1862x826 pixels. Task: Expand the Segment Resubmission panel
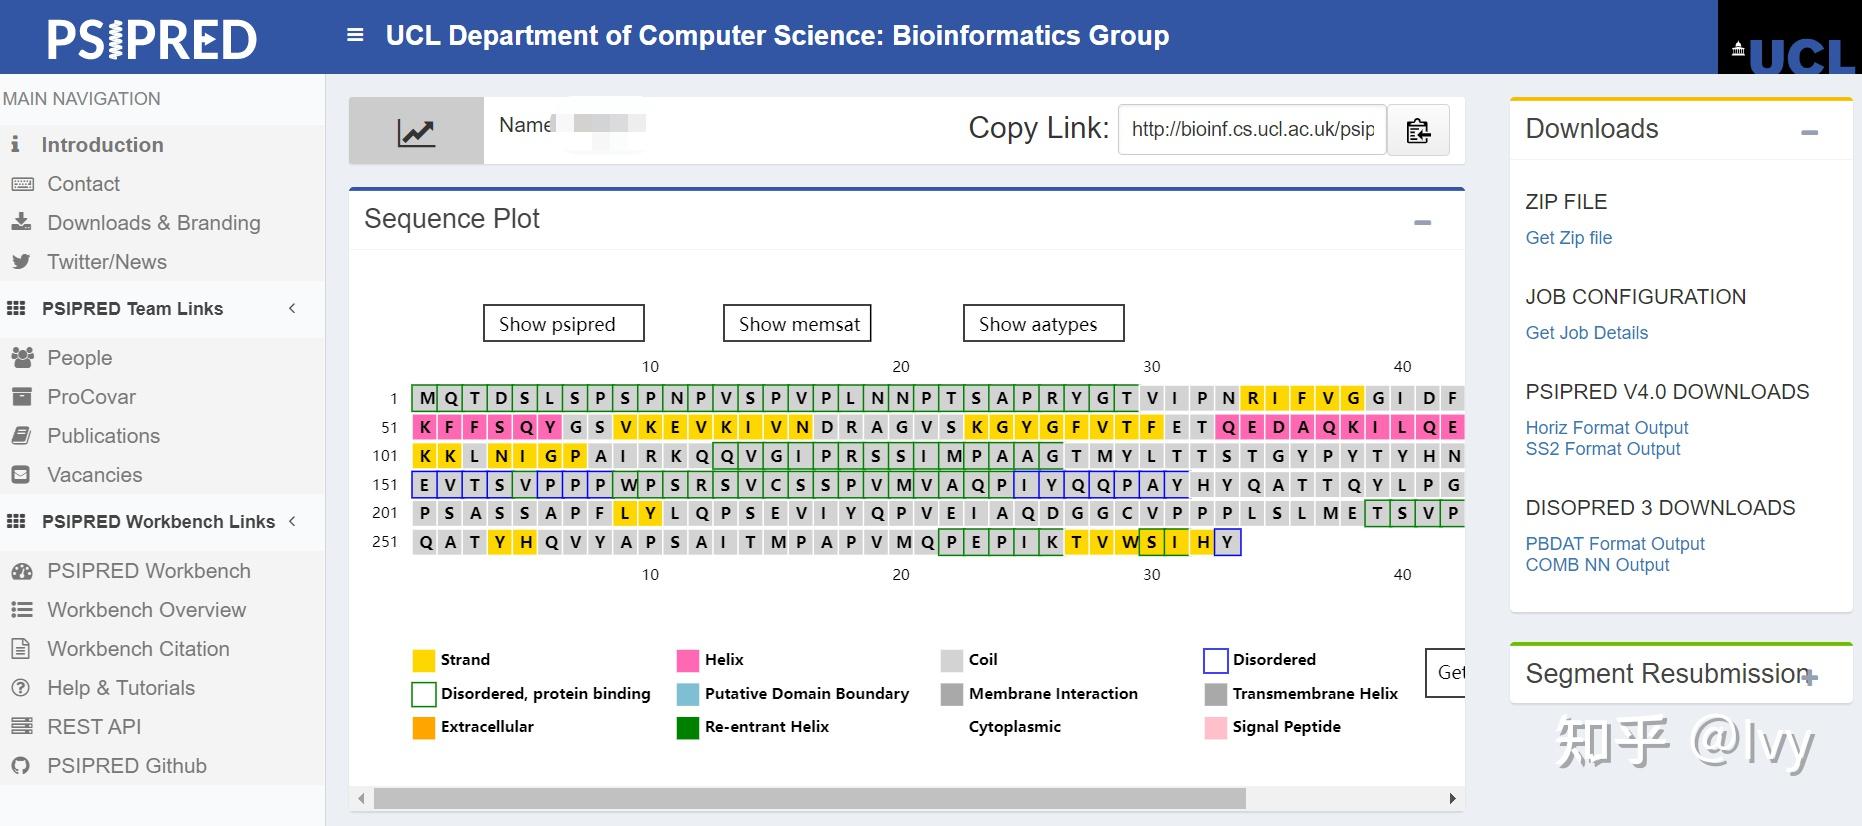pos(1809,677)
